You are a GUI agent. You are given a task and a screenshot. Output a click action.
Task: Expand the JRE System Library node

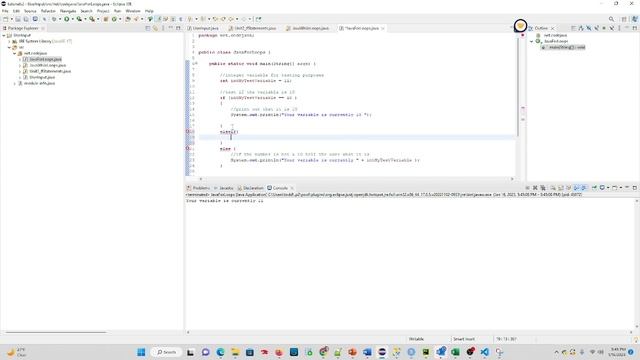tap(9, 41)
